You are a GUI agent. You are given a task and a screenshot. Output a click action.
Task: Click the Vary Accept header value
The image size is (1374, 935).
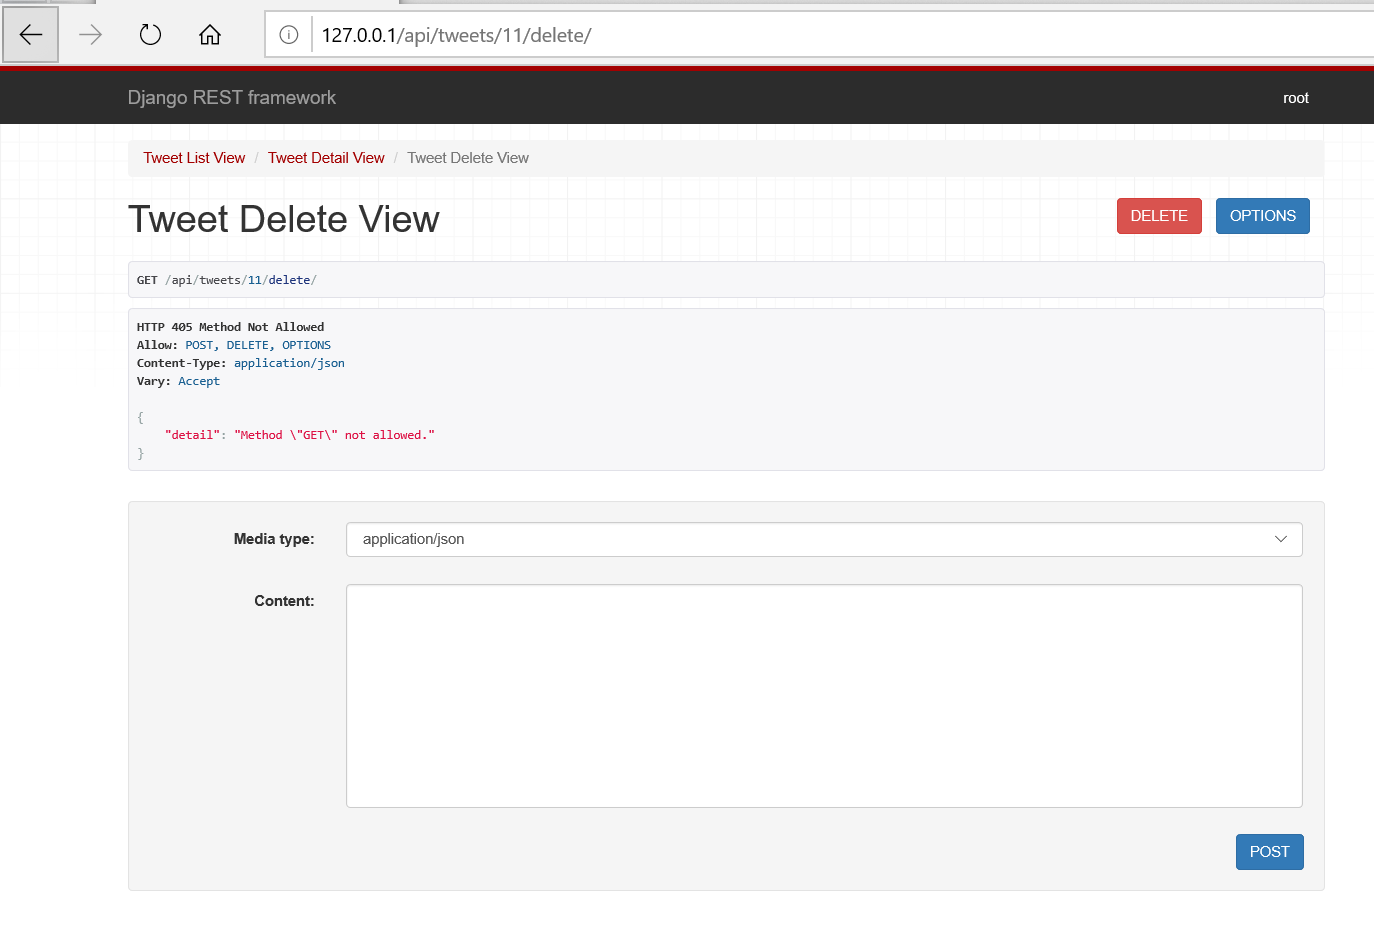point(199,381)
